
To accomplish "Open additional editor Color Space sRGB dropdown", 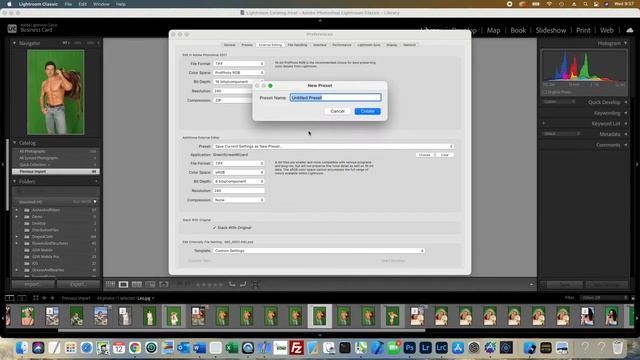I will (x=239, y=172).
